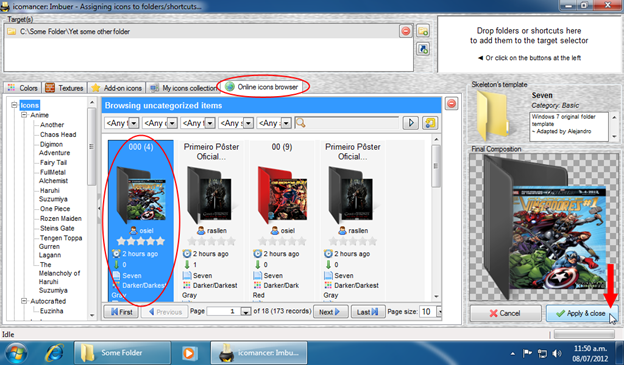Viewport: 624px width, 365px height.
Task: Click the Seven template icon on 00 (9) card
Action: [x=257, y=275]
